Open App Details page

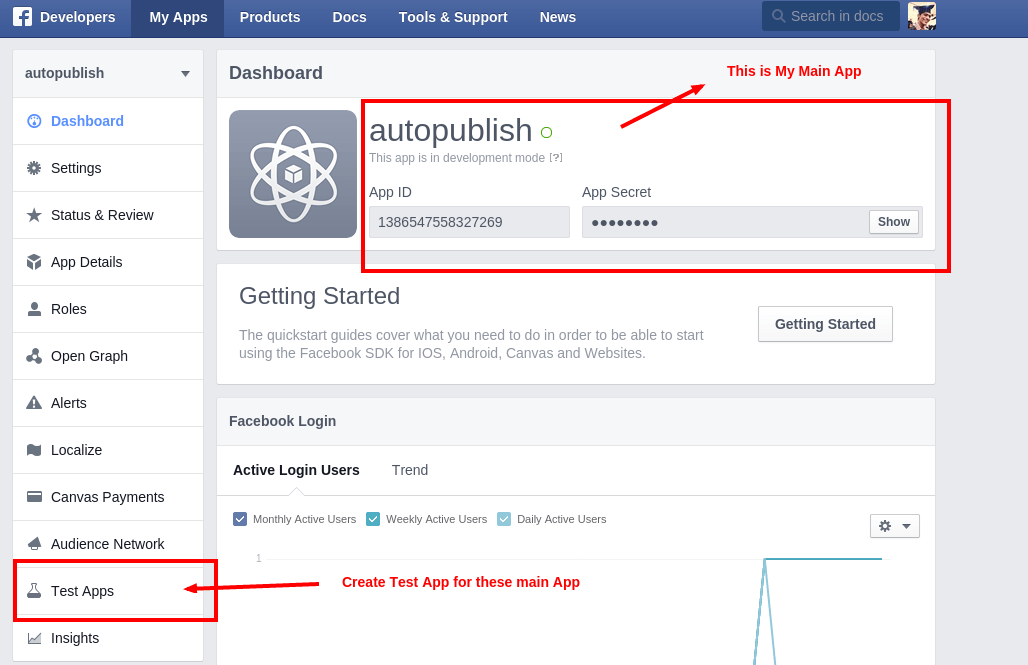pyautogui.click(x=108, y=262)
